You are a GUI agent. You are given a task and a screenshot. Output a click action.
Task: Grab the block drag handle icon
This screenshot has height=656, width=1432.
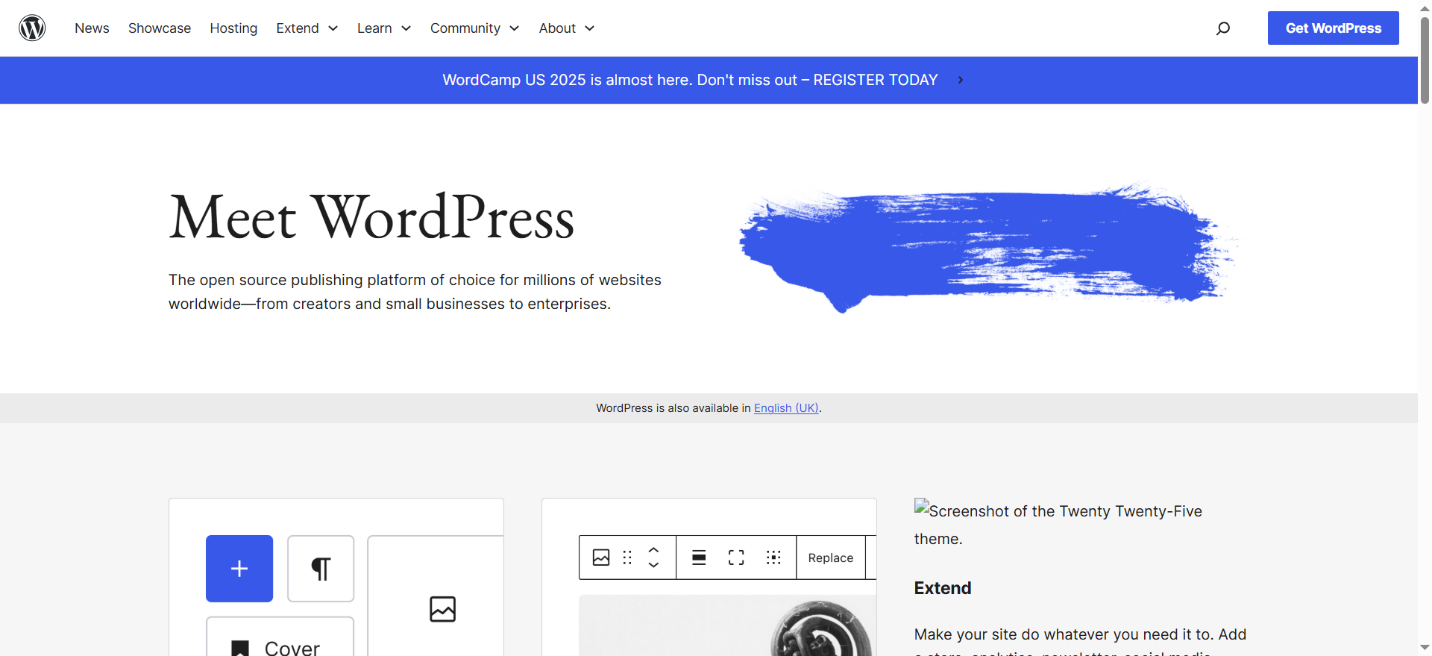[x=627, y=557]
